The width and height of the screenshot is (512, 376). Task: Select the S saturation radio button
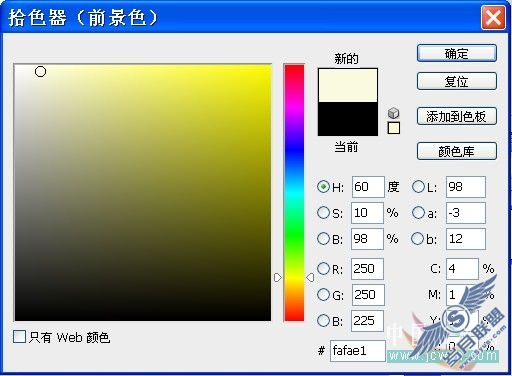(x=323, y=212)
